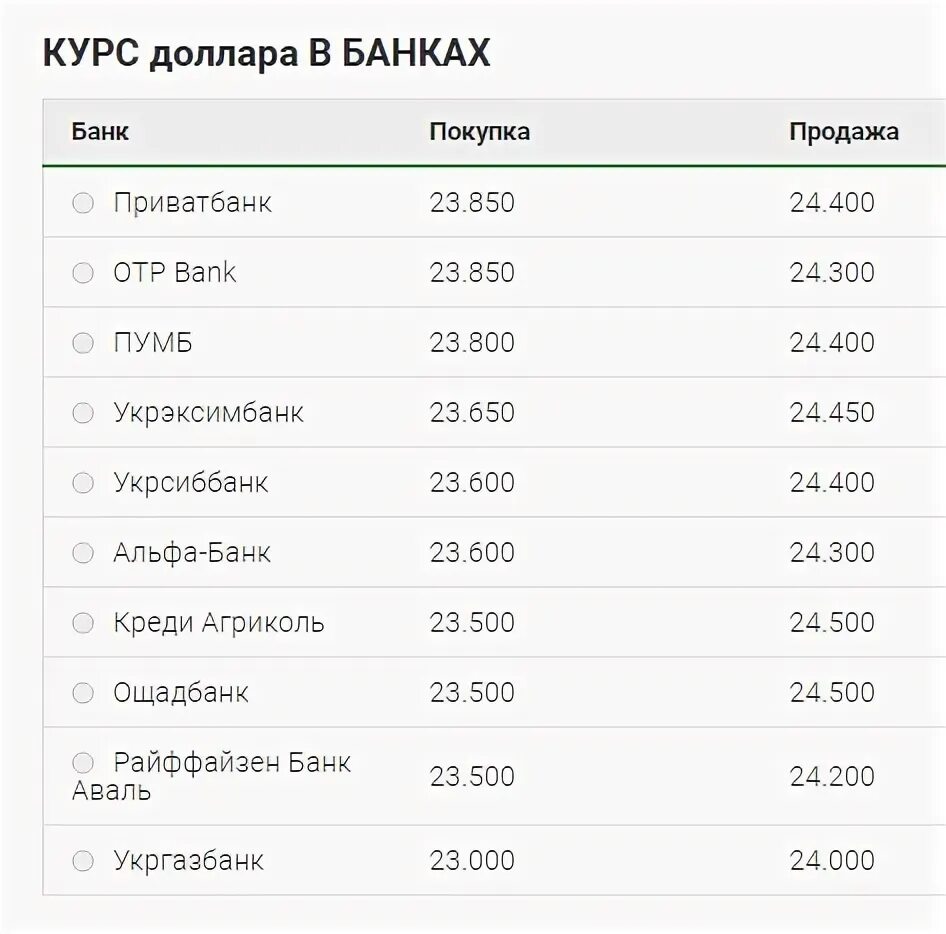The image size is (946, 934).
Task: Select the OTP Bank radio button
Action: tap(83, 273)
